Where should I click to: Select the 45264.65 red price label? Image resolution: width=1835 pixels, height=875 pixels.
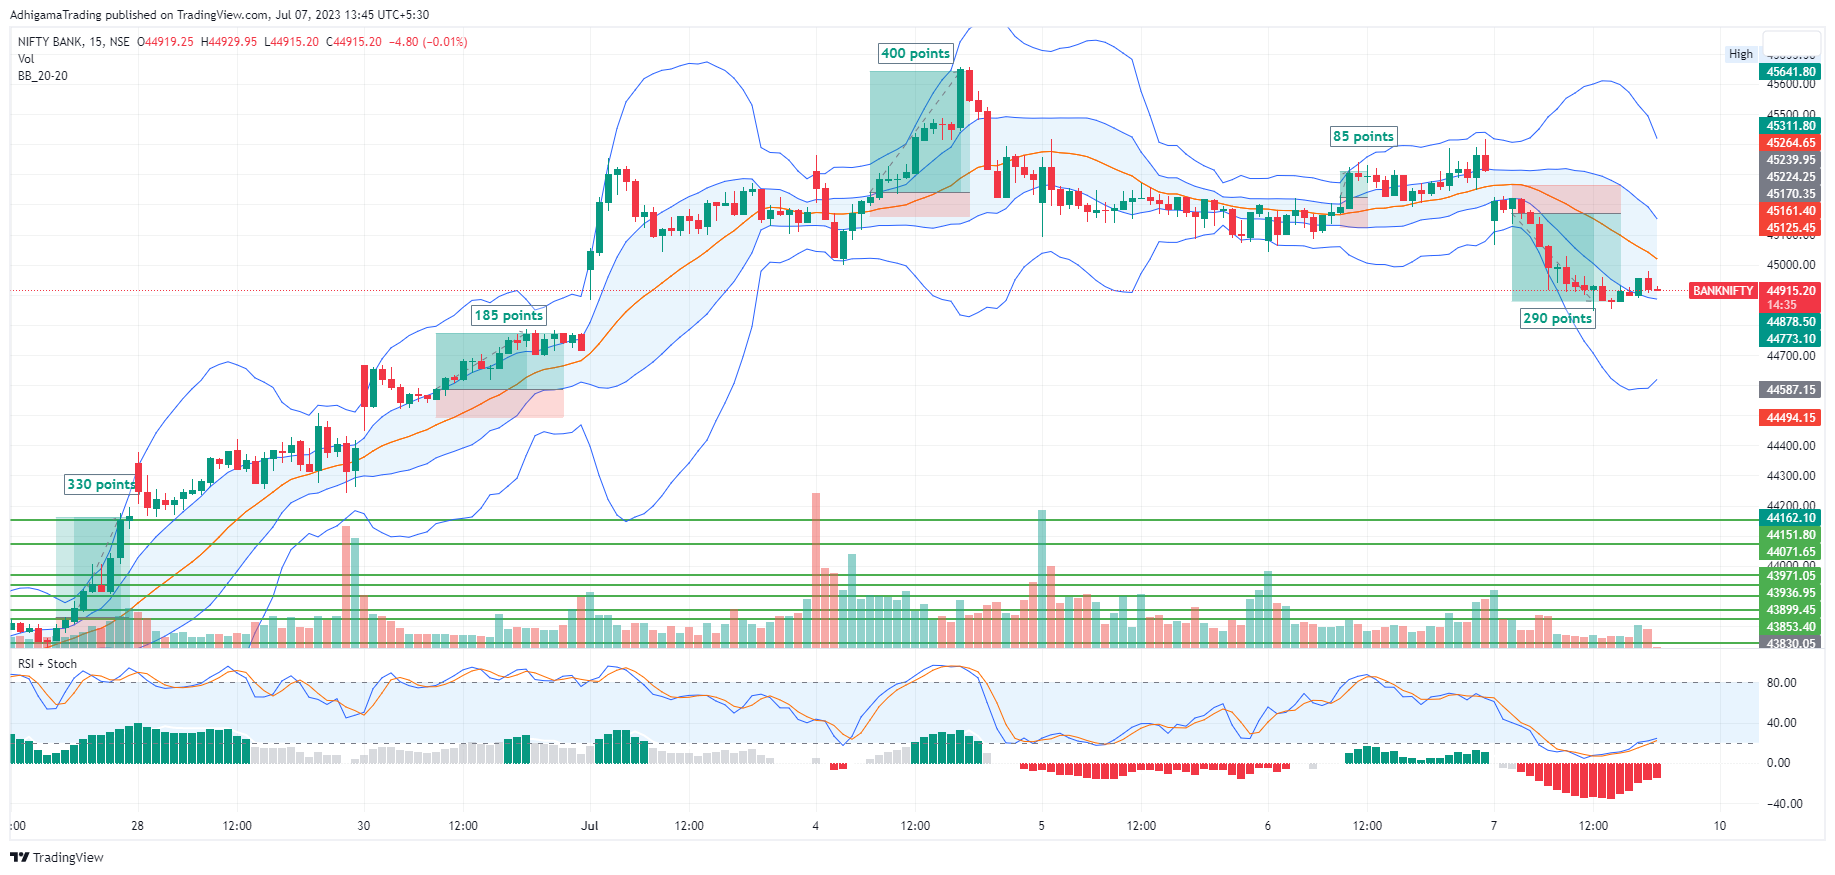[x=1790, y=143]
